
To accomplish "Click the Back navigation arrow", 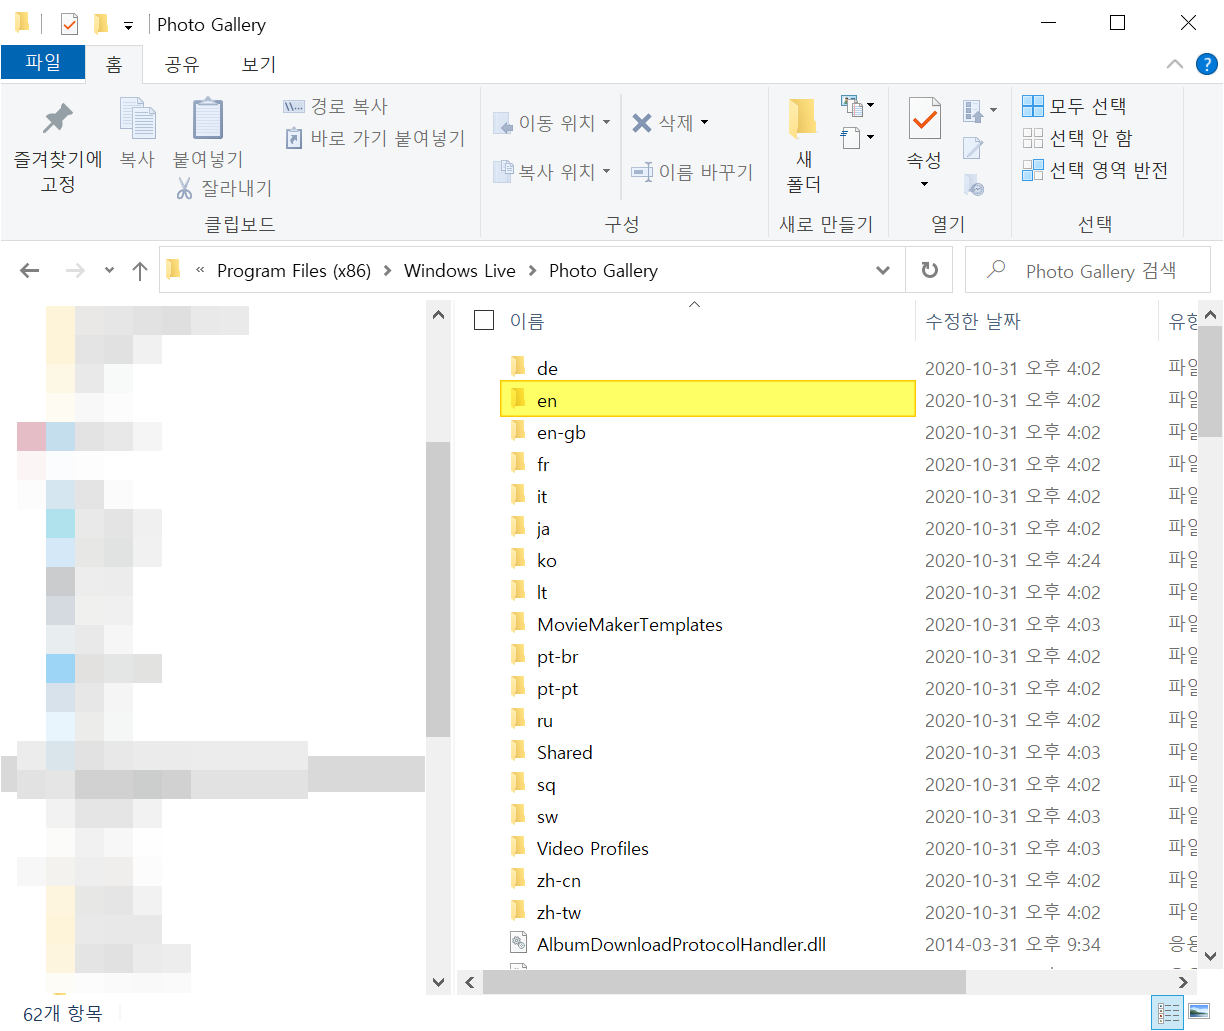I will click(30, 270).
